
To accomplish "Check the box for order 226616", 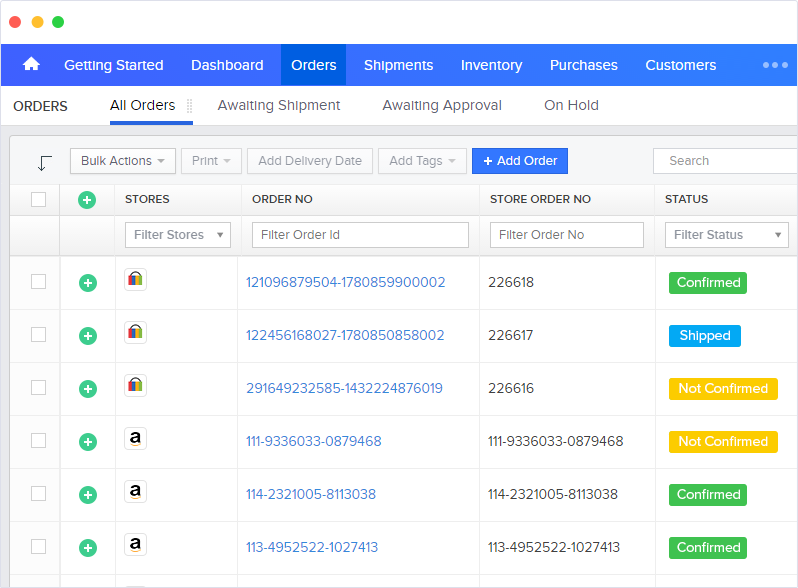I will point(38,388).
